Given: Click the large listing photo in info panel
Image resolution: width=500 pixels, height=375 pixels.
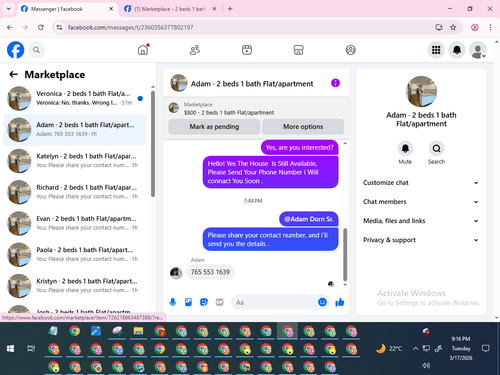Looking at the screenshot, I should tap(421, 92).
